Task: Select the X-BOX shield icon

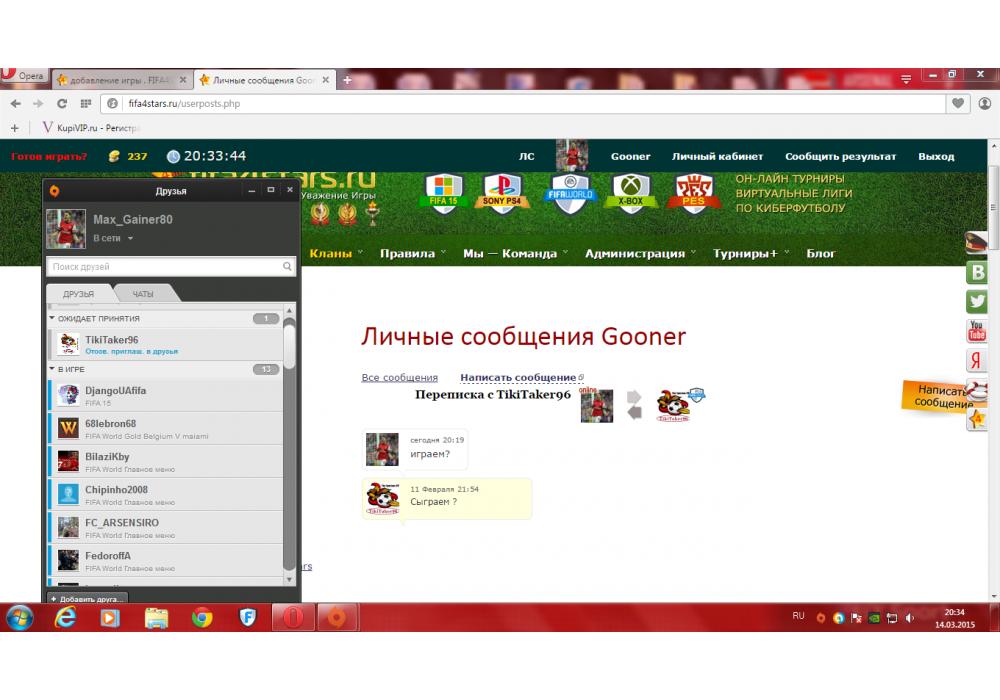Action: [632, 193]
